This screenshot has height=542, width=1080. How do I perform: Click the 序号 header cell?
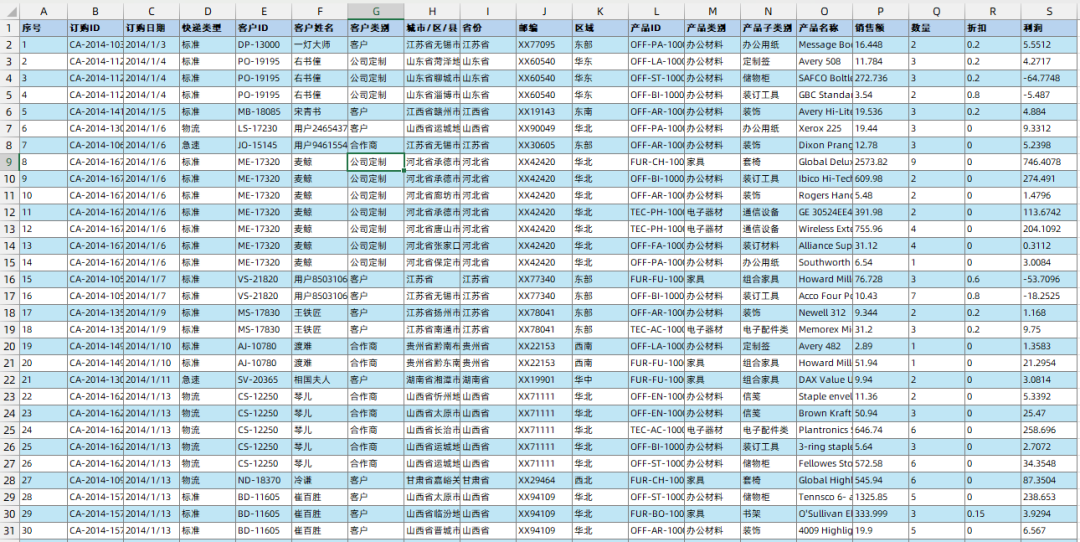43,28
